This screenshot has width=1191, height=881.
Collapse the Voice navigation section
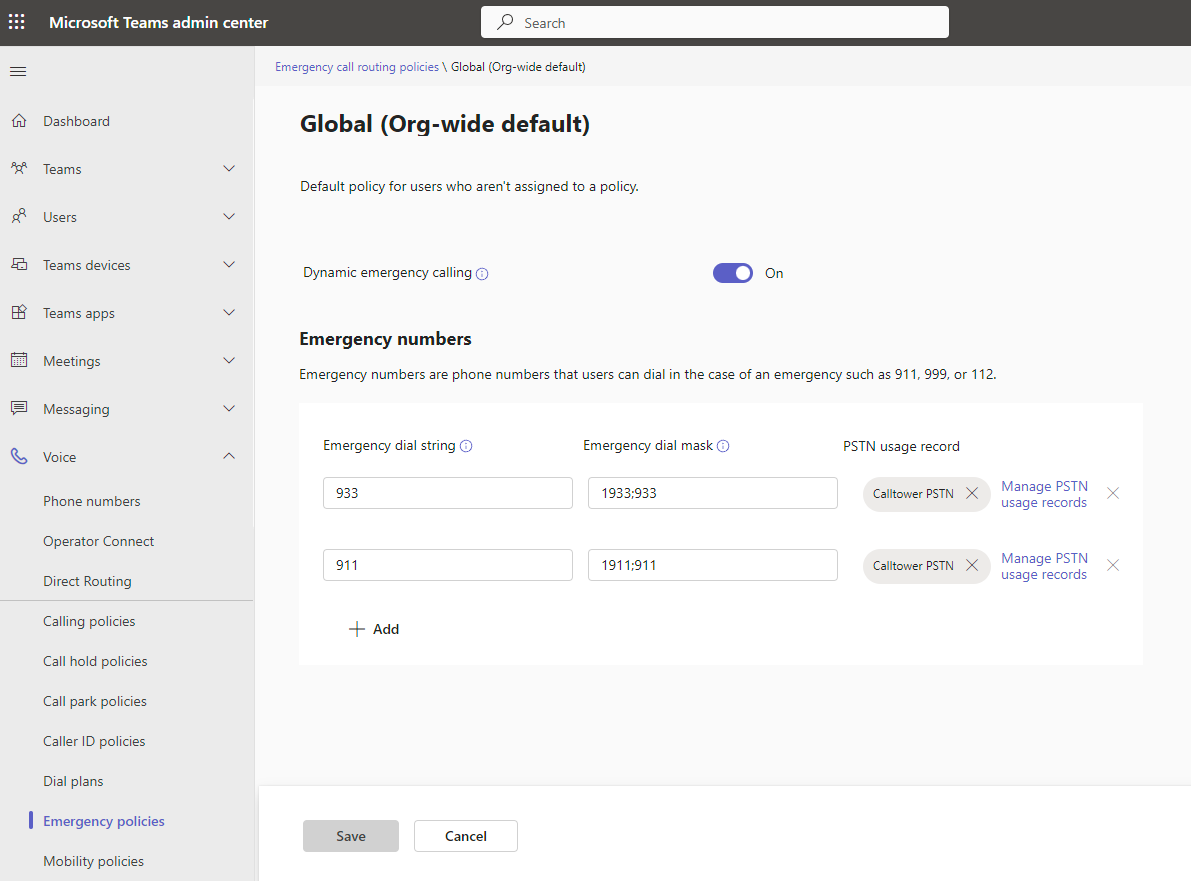click(x=229, y=457)
